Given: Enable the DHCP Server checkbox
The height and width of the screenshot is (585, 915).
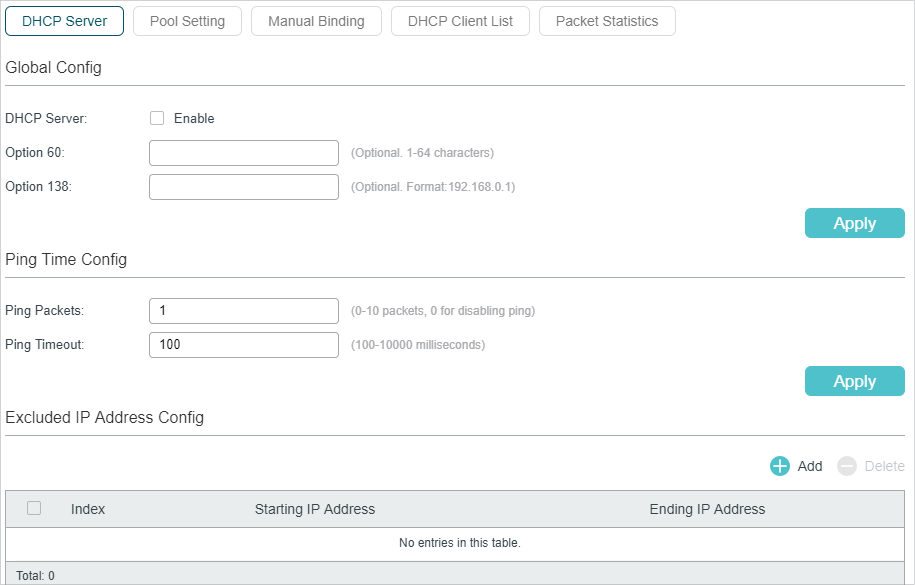Looking at the screenshot, I should pos(157,118).
